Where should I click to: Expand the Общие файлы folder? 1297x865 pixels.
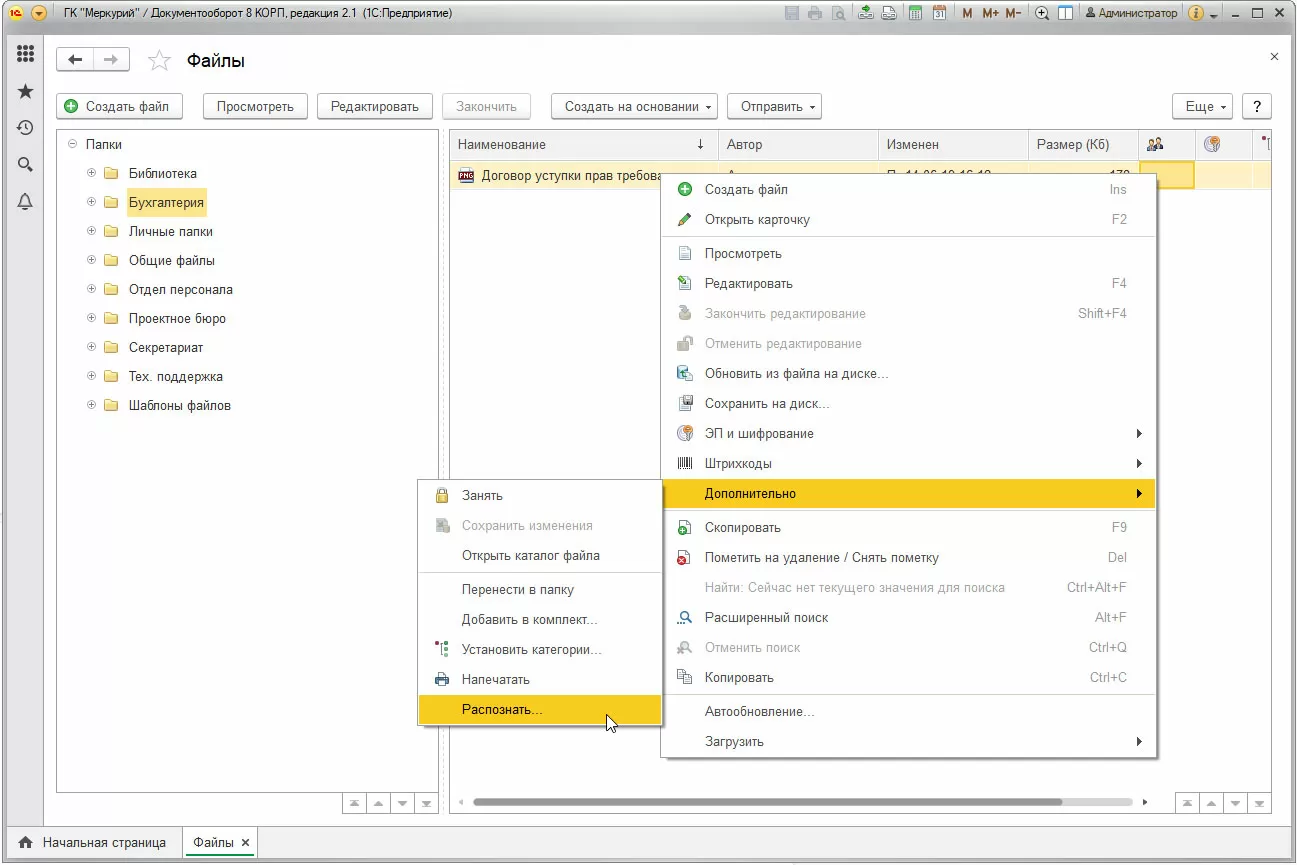[92, 260]
